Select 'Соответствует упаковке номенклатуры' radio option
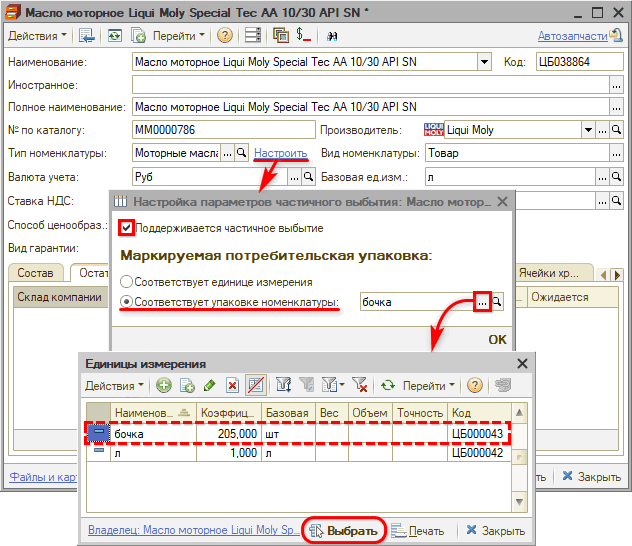The width and height of the screenshot is (632, 546). tap(126, 302)
